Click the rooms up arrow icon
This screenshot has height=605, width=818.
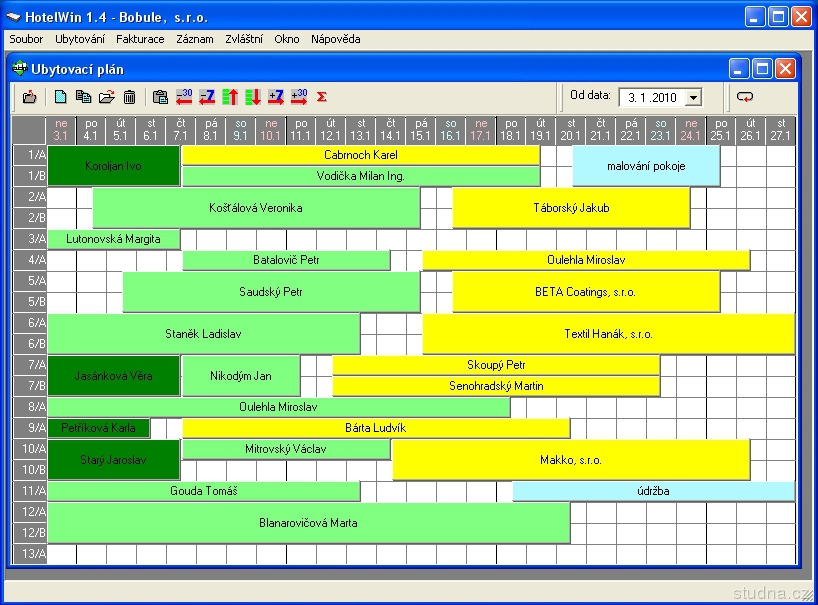[x=230, y=97]
